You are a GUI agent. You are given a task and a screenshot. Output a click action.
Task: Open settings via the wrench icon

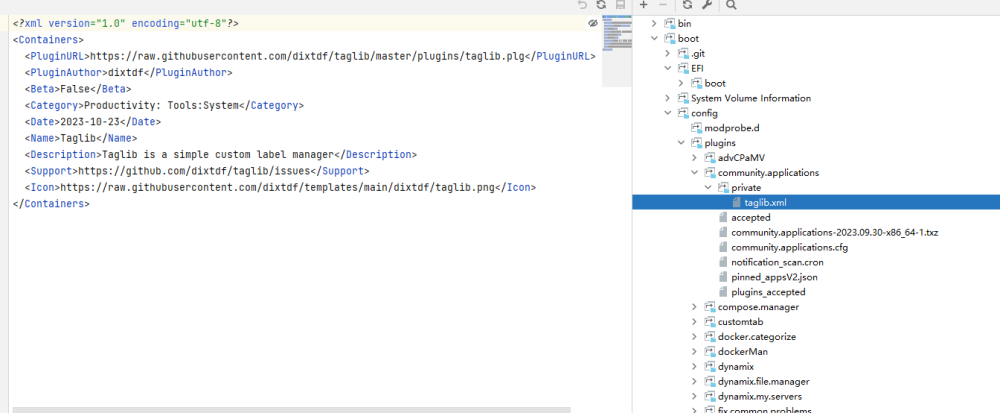(x=707, y=5)
